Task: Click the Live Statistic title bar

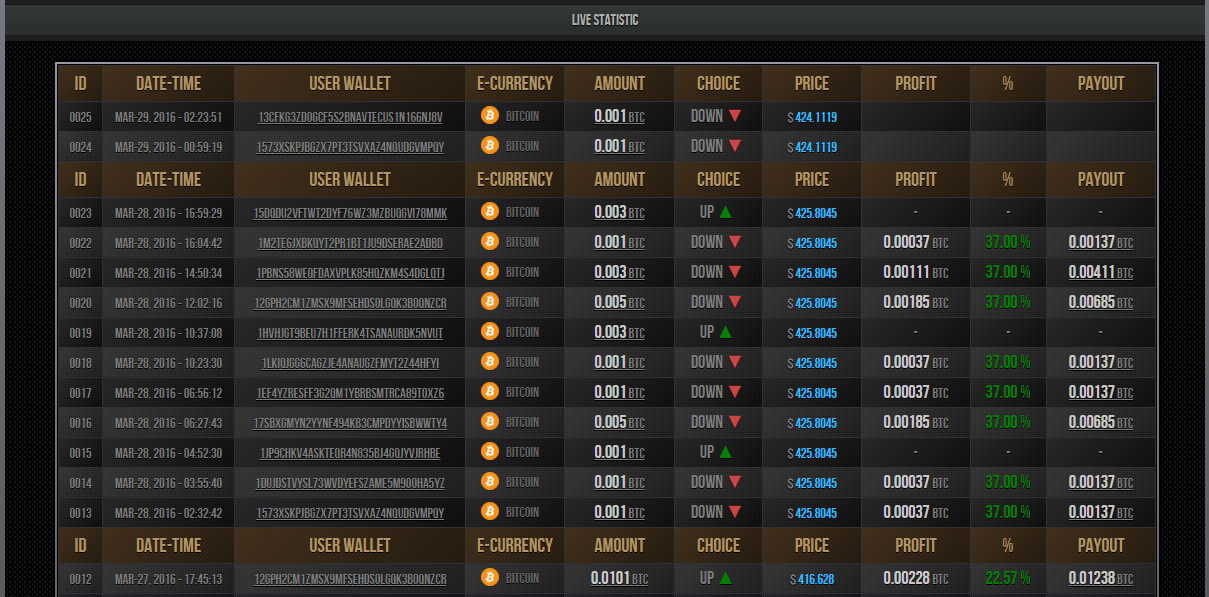Action: (604, 20)
